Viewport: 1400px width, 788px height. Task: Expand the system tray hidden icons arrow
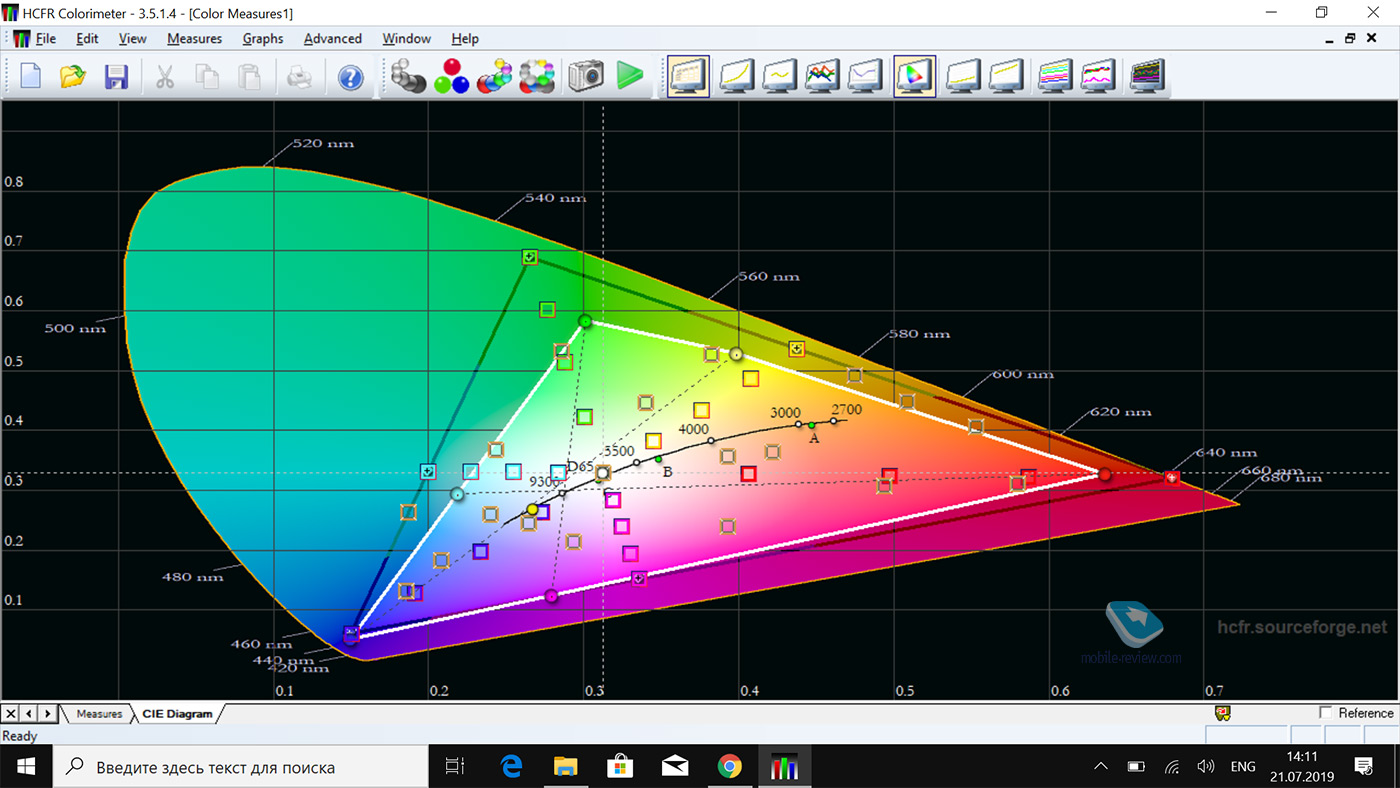tap(1101, 767)
